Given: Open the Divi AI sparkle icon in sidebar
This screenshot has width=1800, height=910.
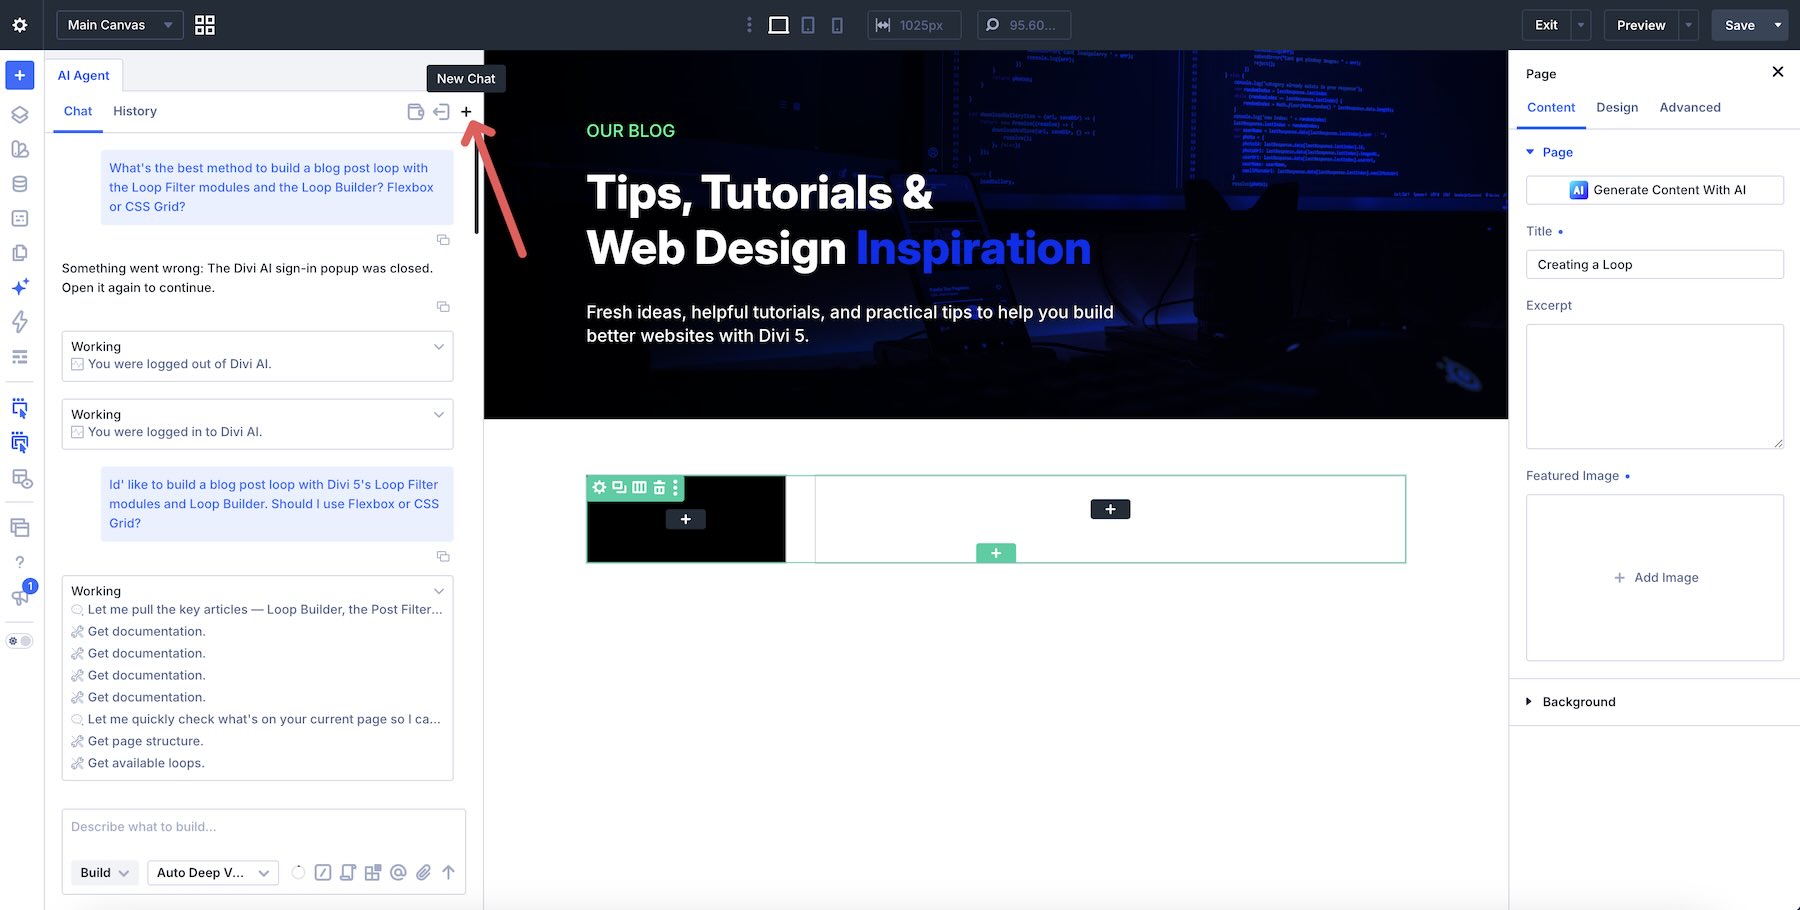Looking at the screenshot, I should [20, 287].
